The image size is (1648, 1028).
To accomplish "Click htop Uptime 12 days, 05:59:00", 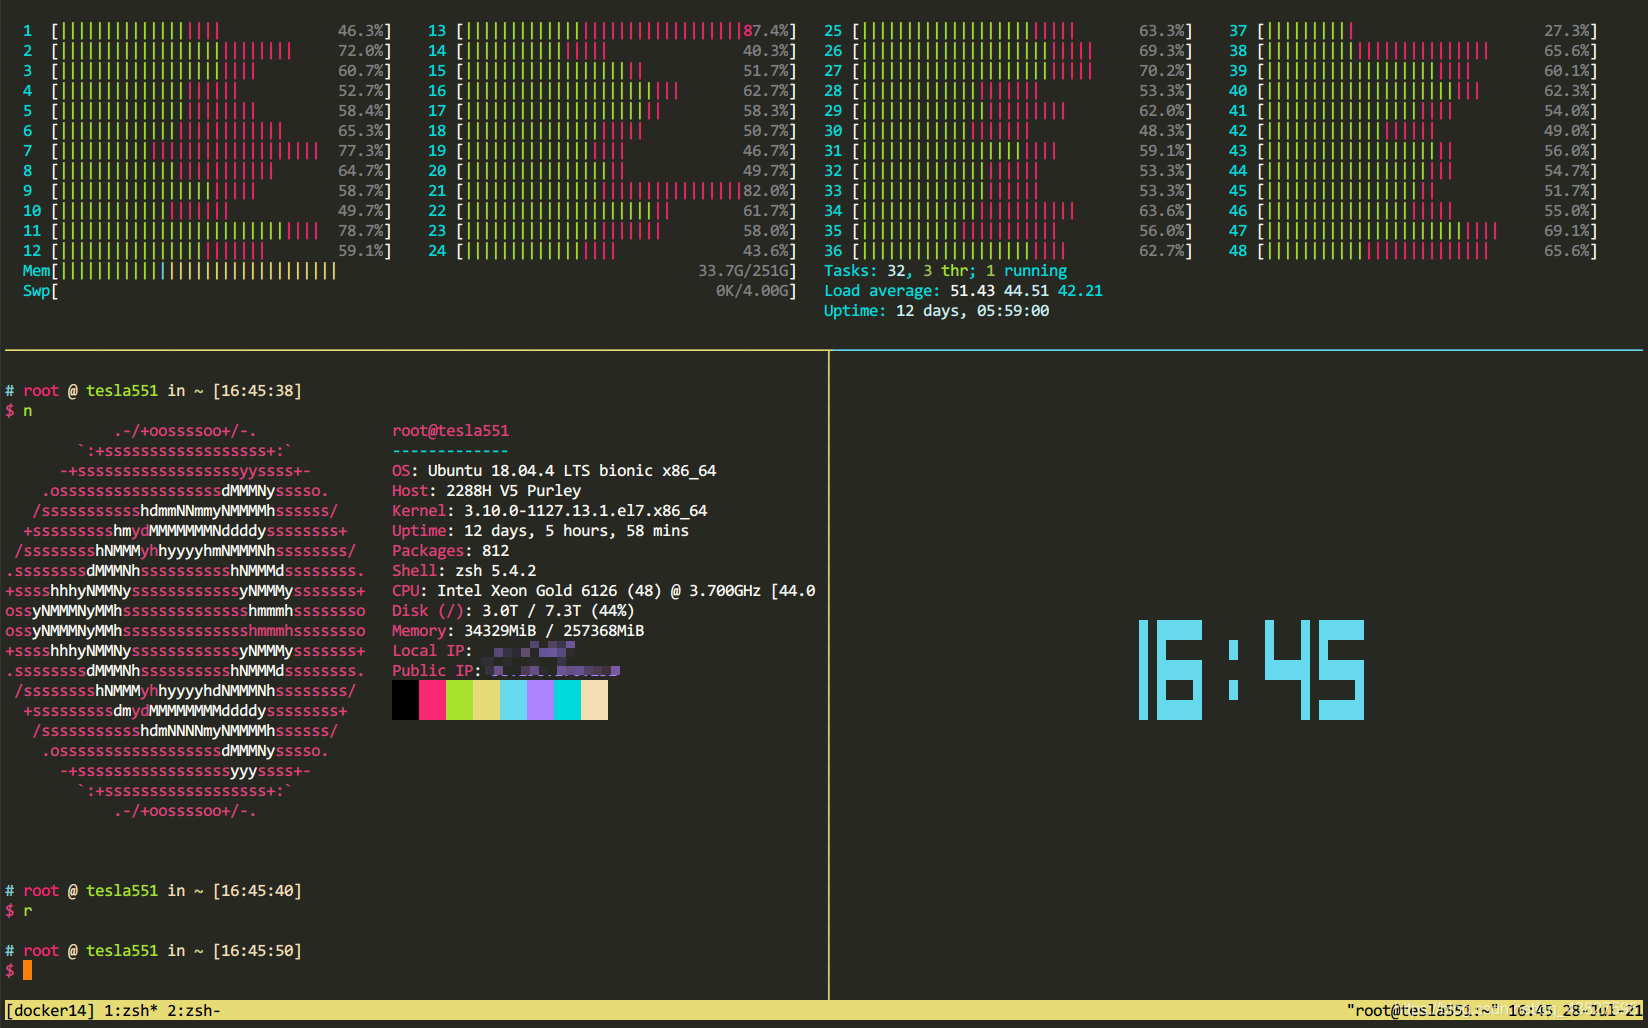I will pos(936,311).
